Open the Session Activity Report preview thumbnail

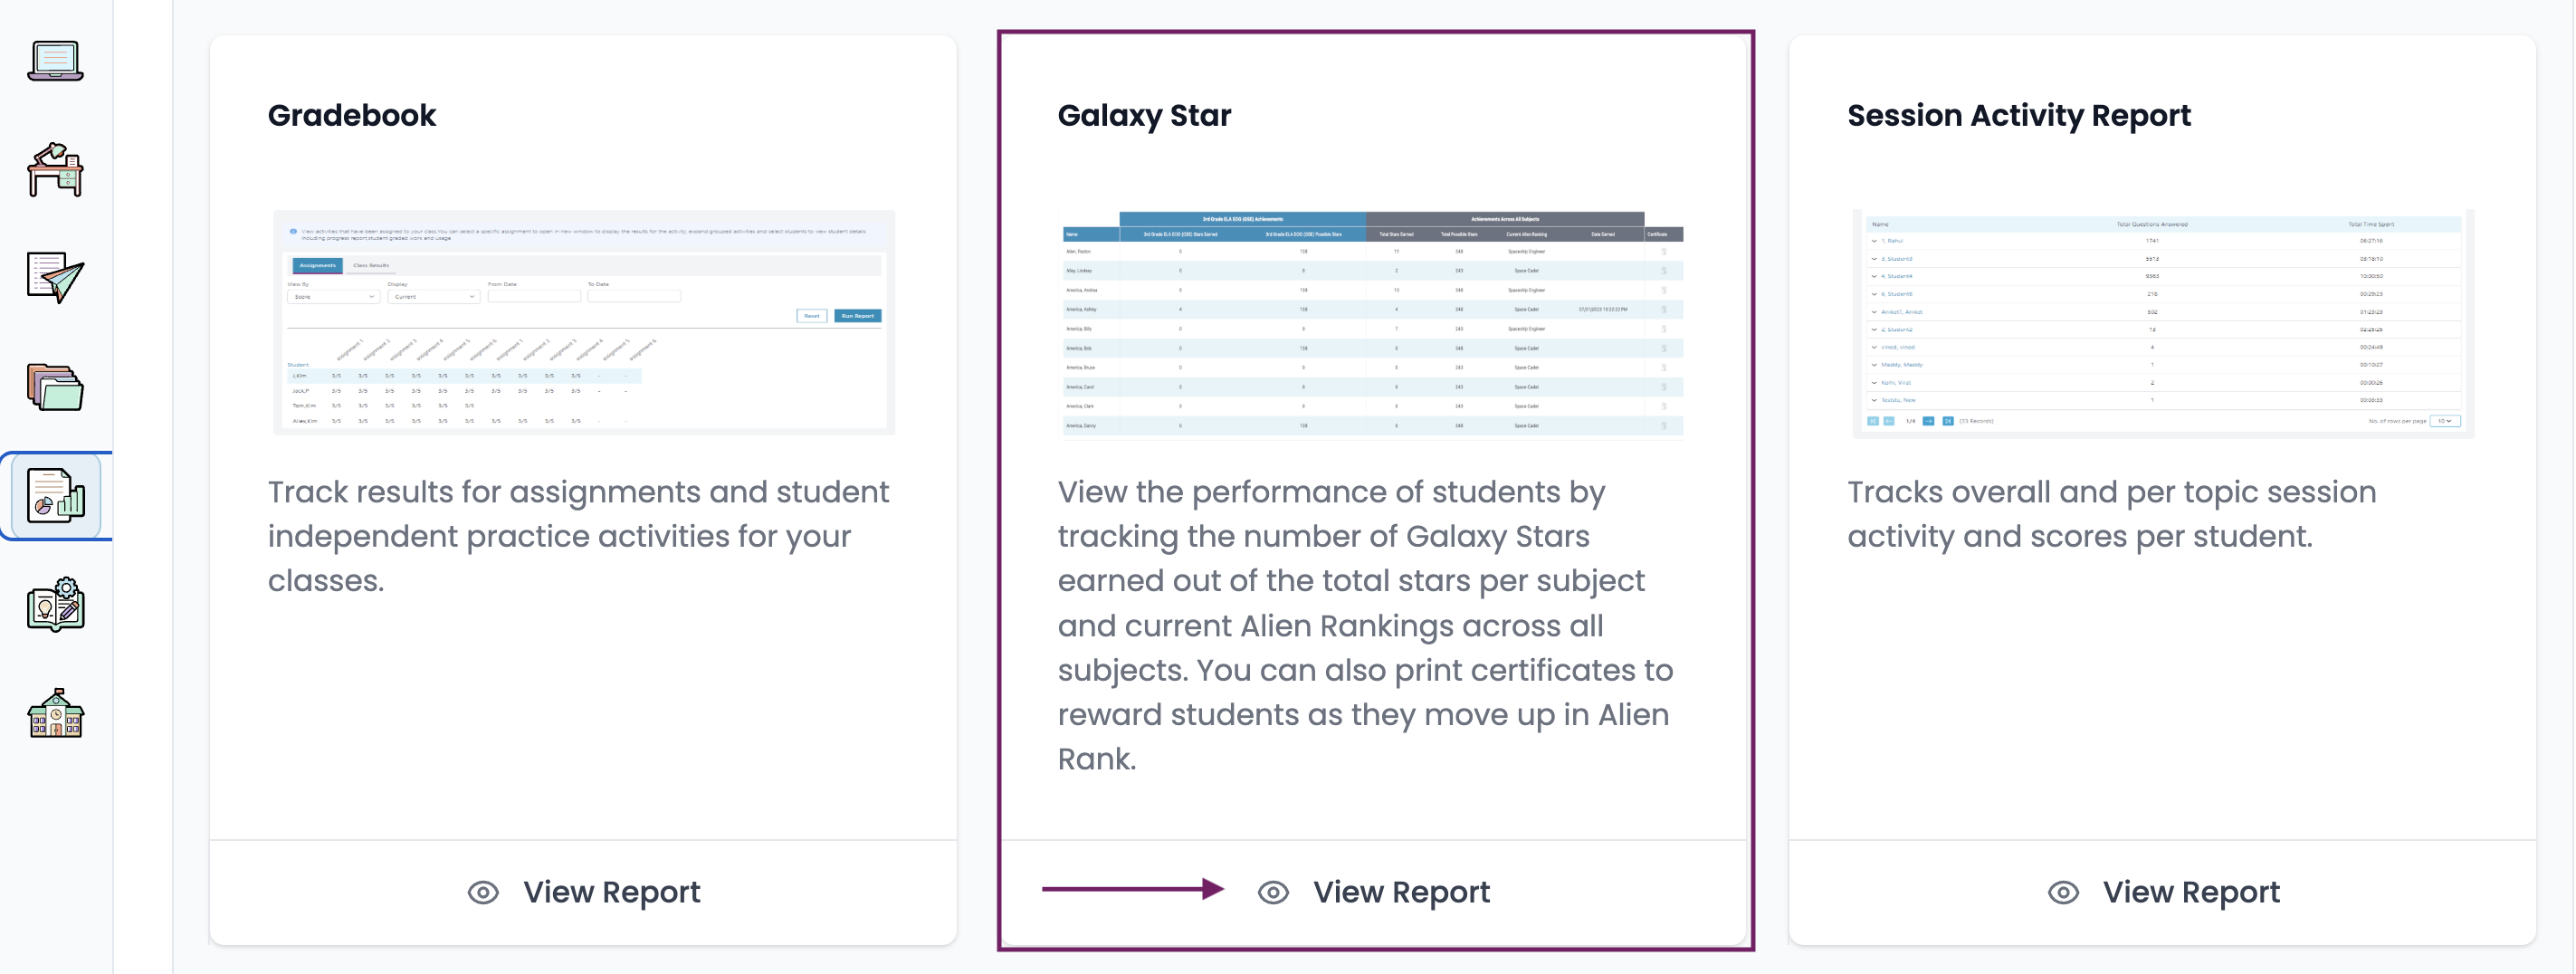point(2163,323)
